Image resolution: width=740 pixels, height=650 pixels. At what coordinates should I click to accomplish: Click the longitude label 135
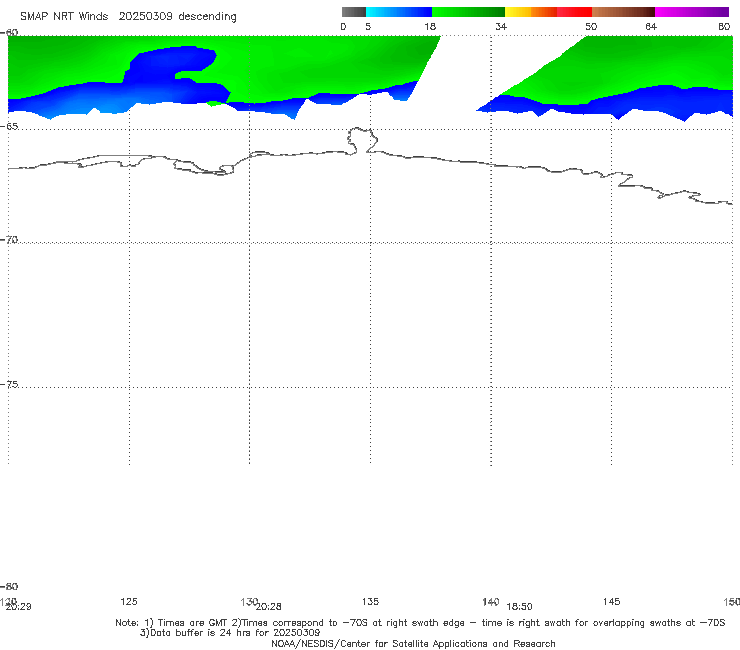point(370,601)
